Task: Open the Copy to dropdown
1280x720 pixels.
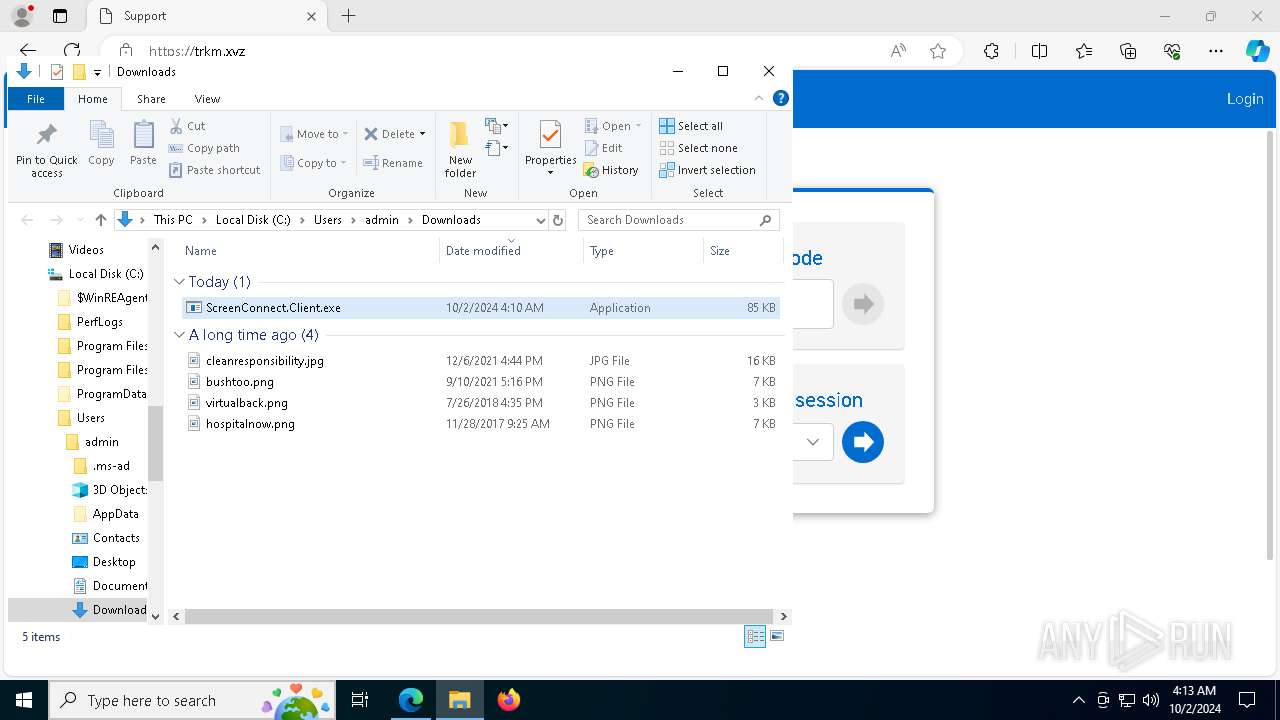Action: [x=314, y=163]
